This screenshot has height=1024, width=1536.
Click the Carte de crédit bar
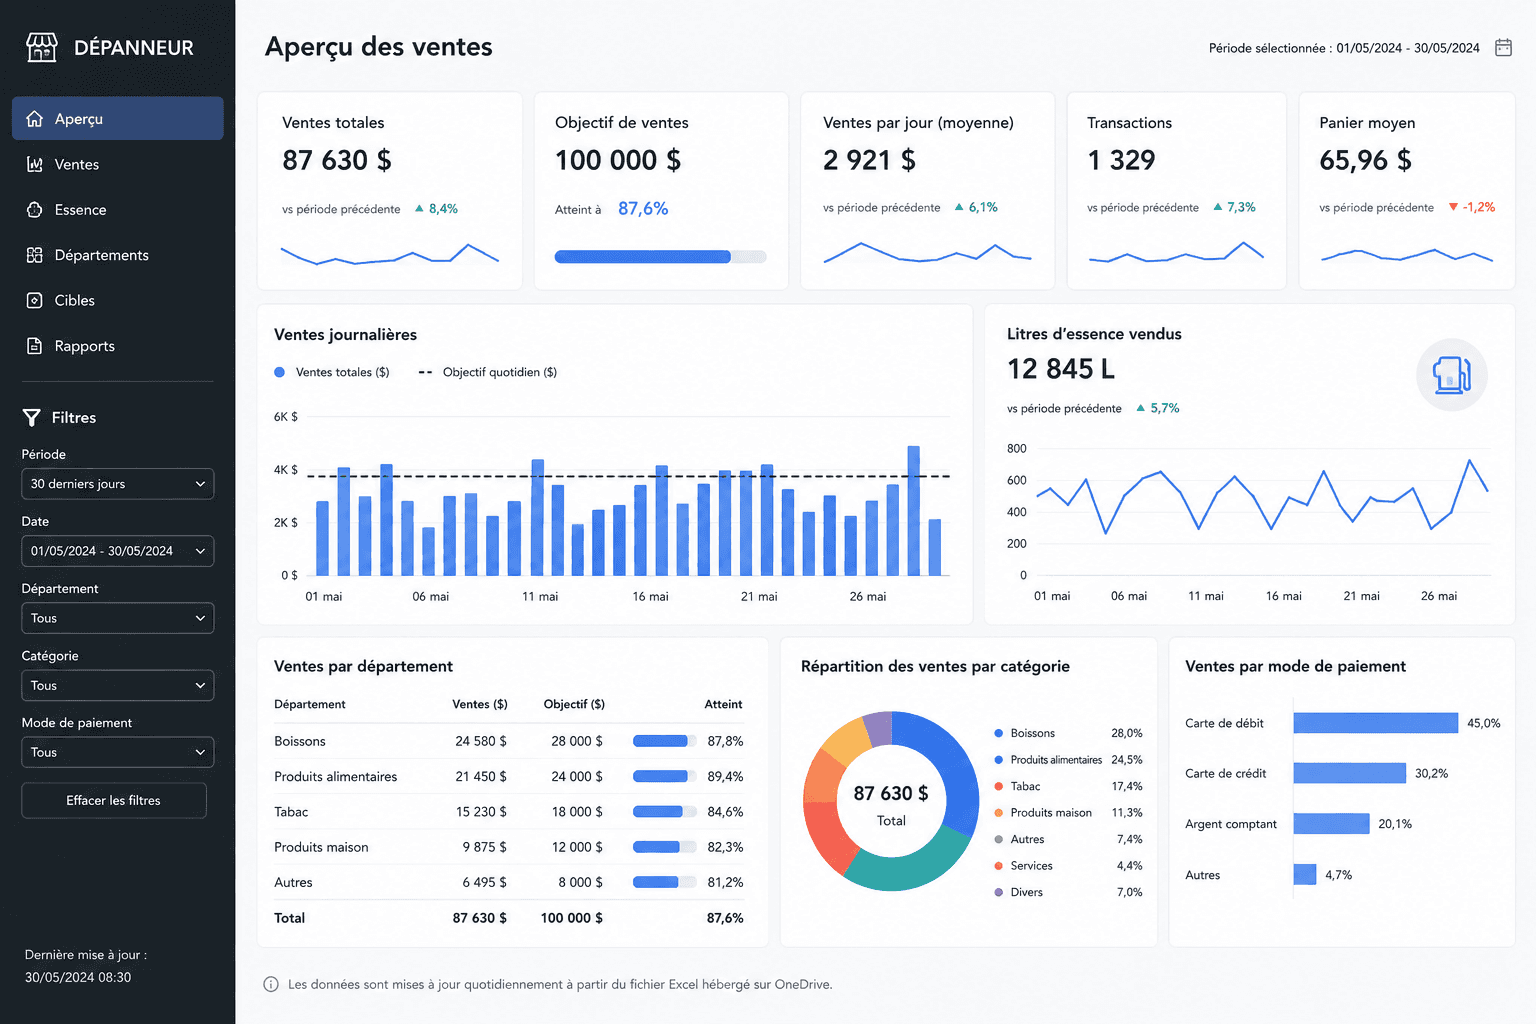1350,773
